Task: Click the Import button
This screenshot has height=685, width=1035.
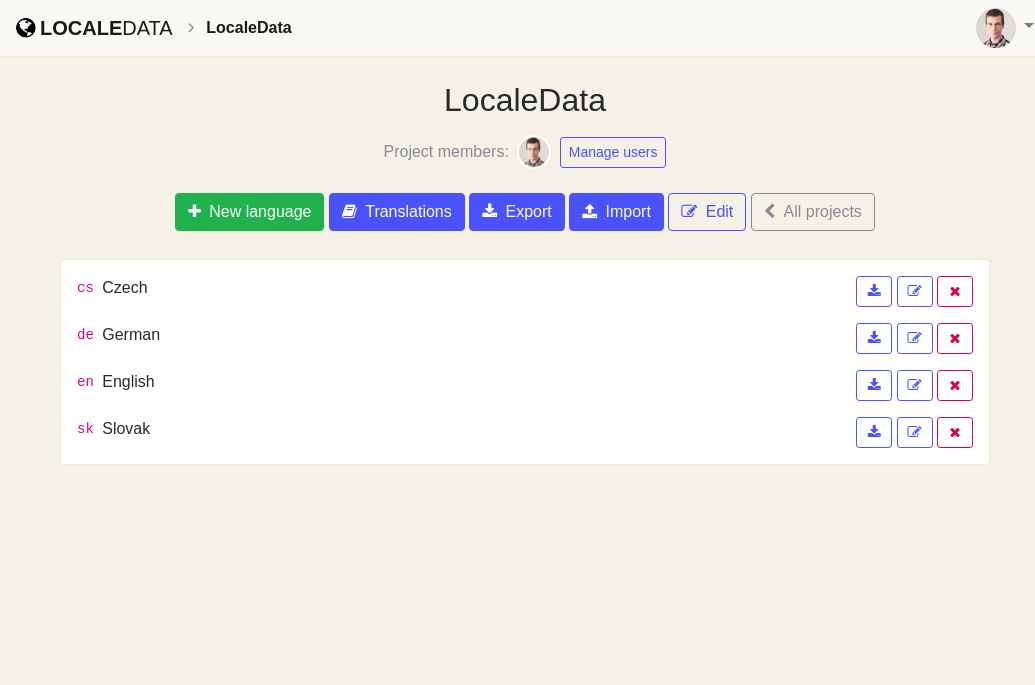Action: pos(617,212)
